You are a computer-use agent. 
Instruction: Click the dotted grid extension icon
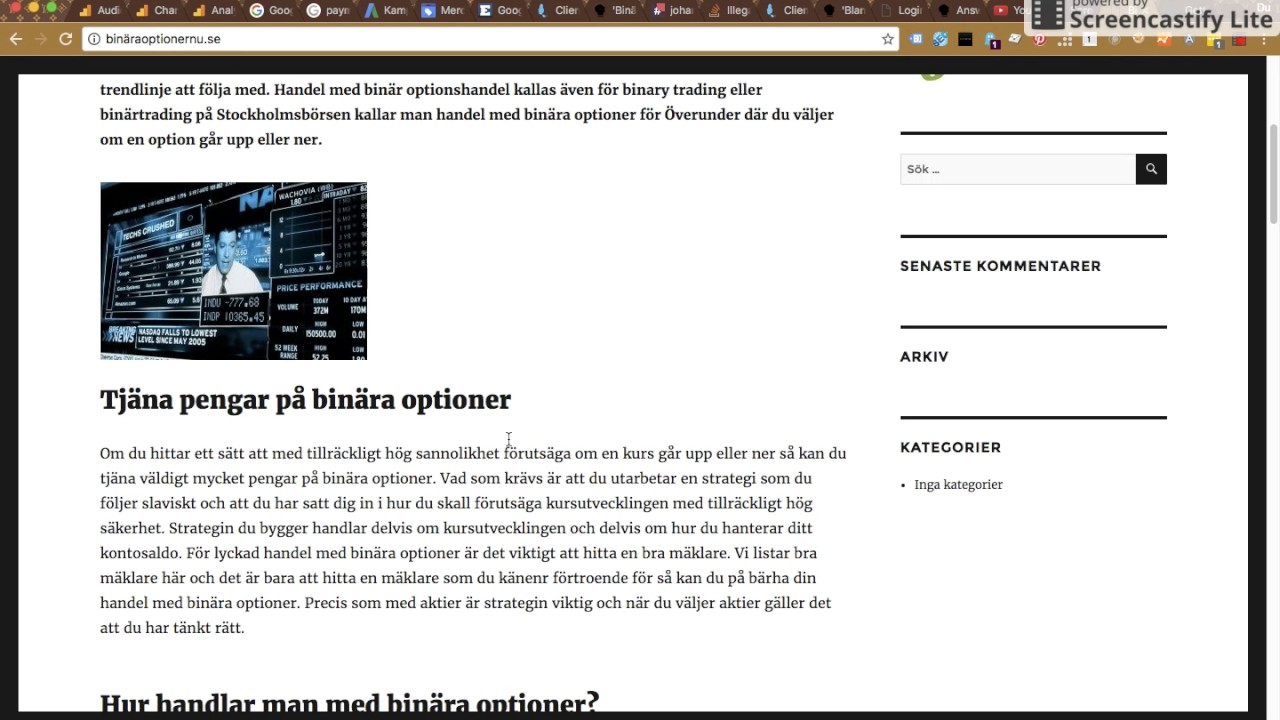pos(1064,41)
